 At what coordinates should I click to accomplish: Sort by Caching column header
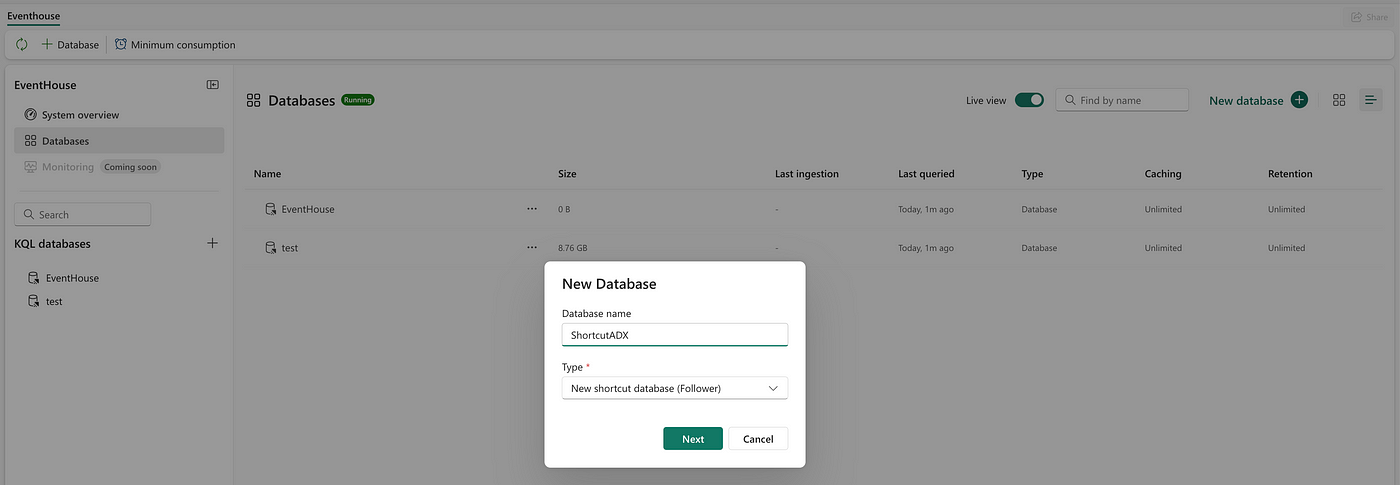click(x=1163, y=174)
